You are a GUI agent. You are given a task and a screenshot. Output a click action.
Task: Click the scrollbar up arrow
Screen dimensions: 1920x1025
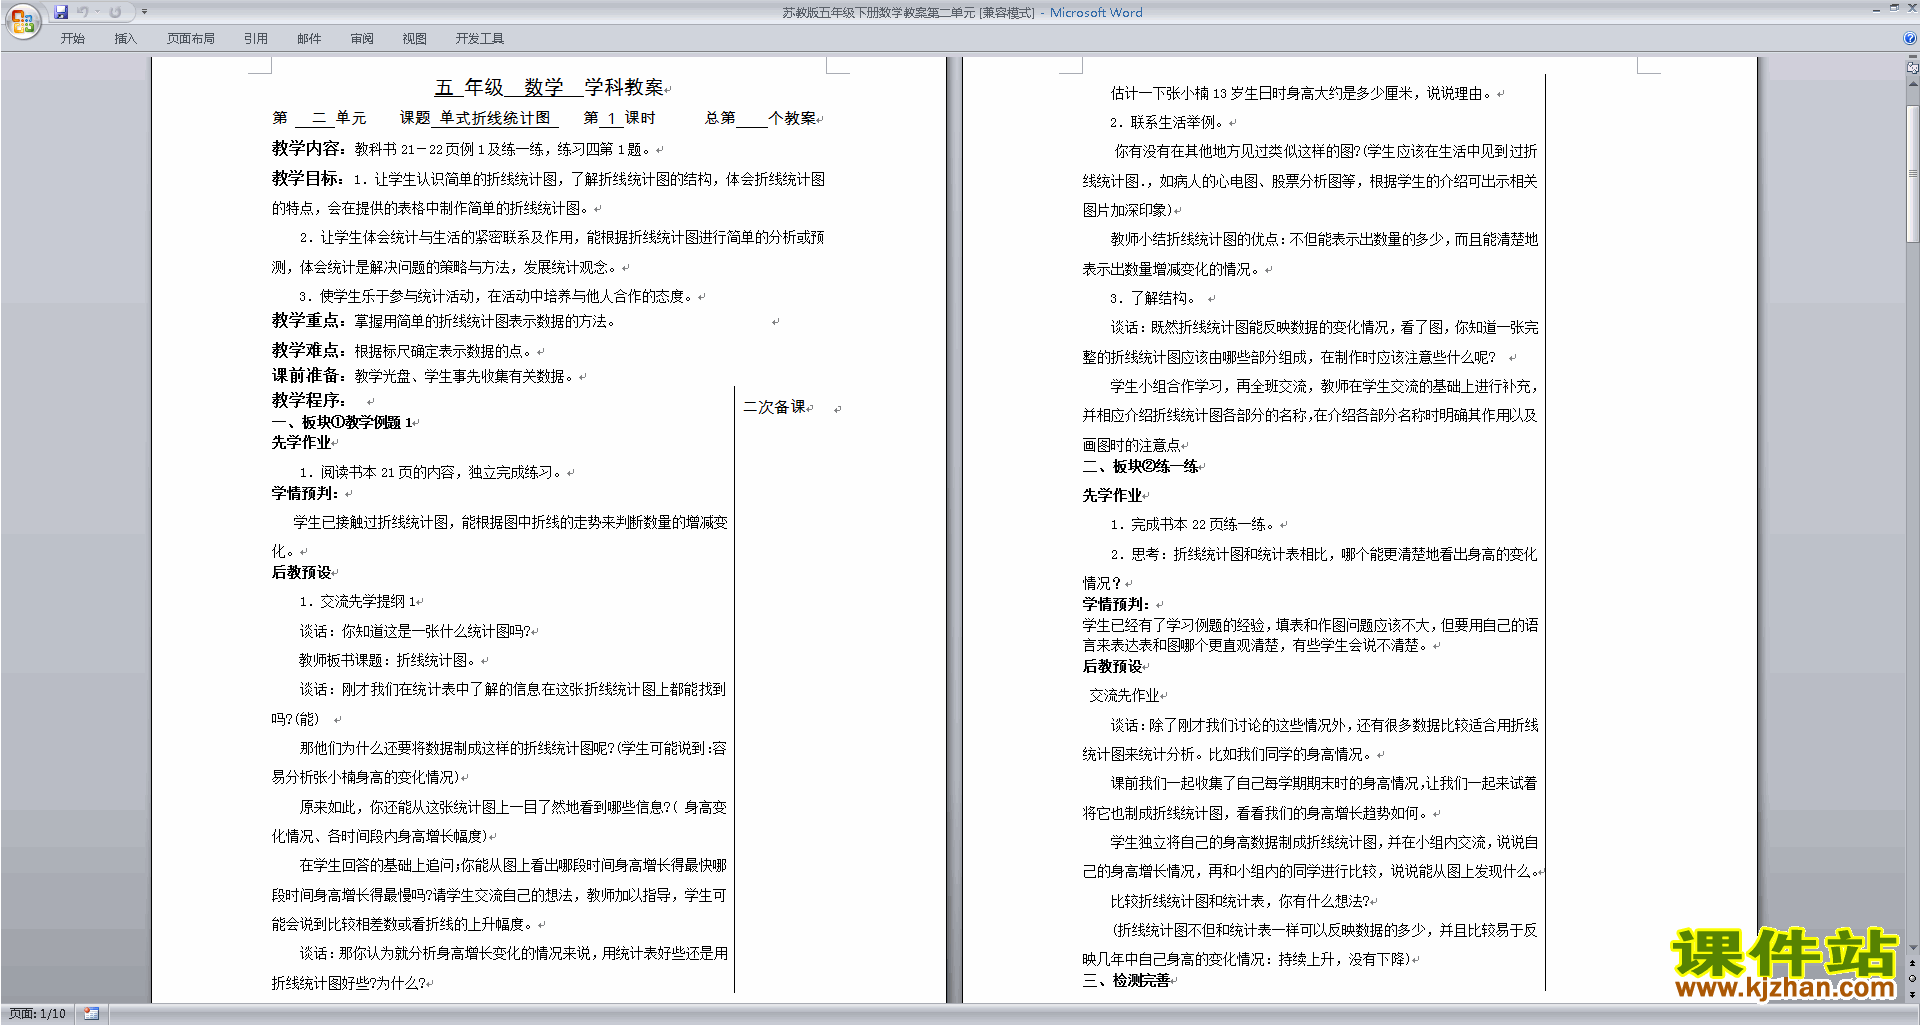pyautogui.click(x=1913, y=84)
